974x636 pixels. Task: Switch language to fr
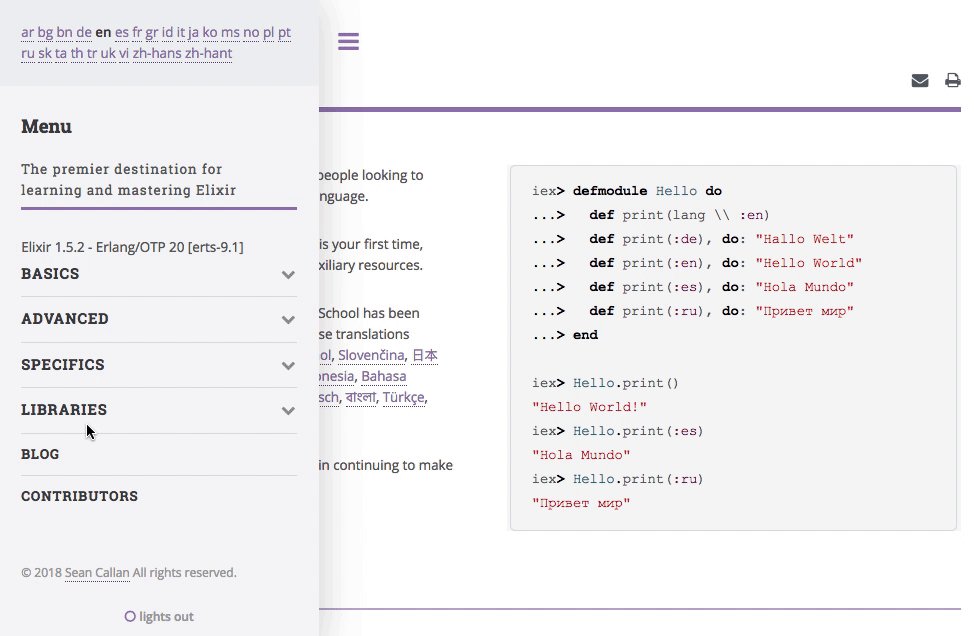click(137, 32)
